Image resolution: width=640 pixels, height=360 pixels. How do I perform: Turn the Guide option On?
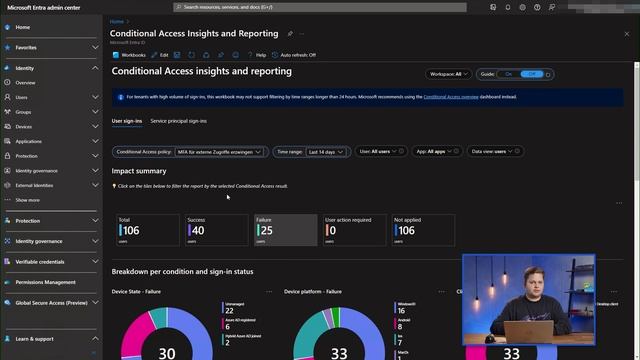click(508, 74)
